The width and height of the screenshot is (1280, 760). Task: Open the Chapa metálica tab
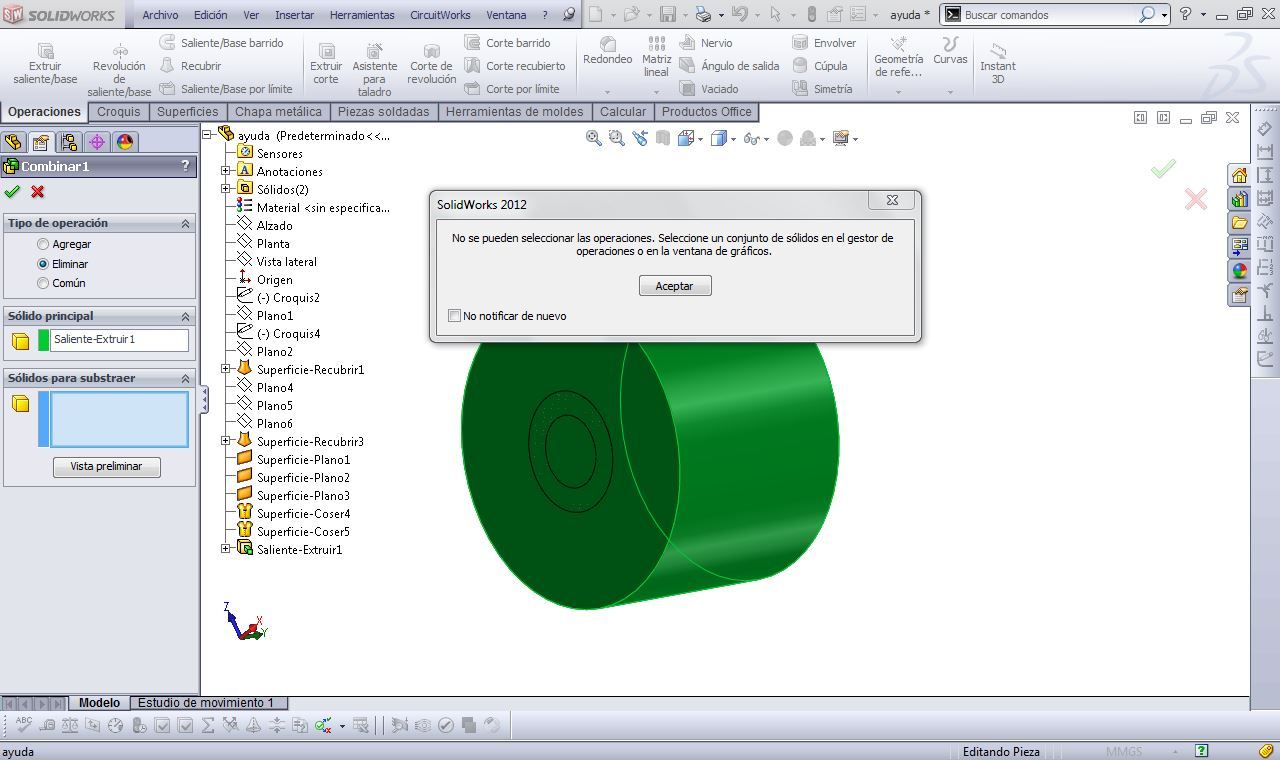[278, 112]
